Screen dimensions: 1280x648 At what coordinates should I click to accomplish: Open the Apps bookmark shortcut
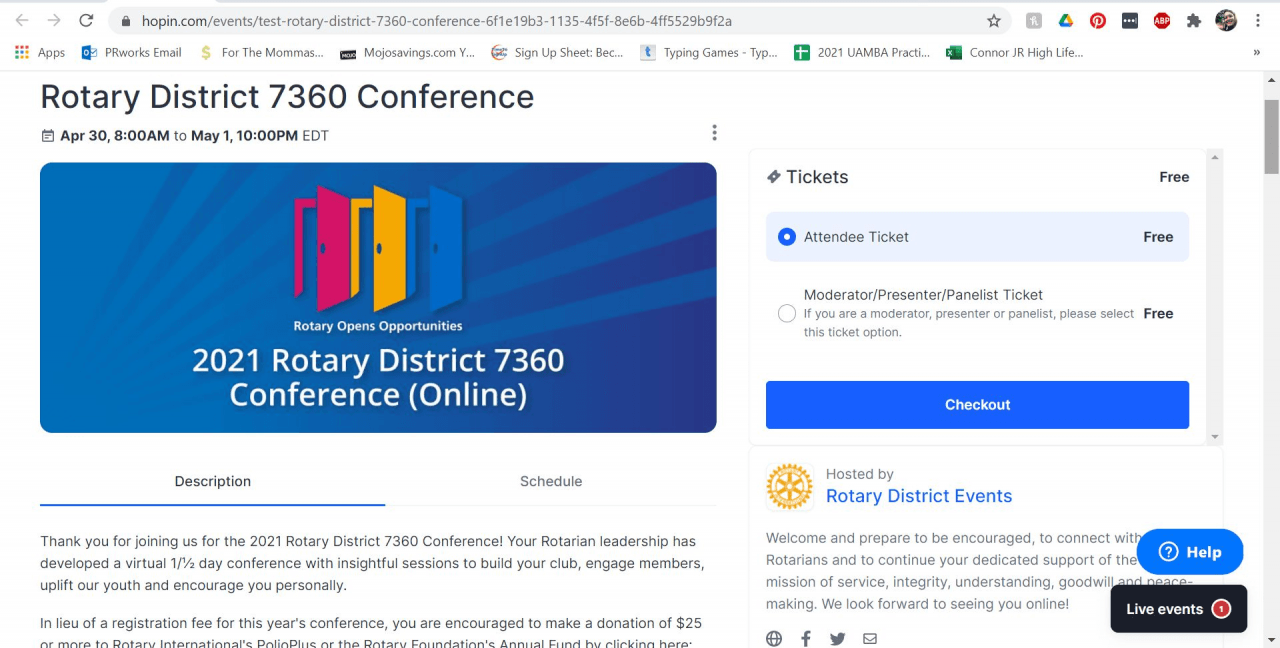coord(40,53)
